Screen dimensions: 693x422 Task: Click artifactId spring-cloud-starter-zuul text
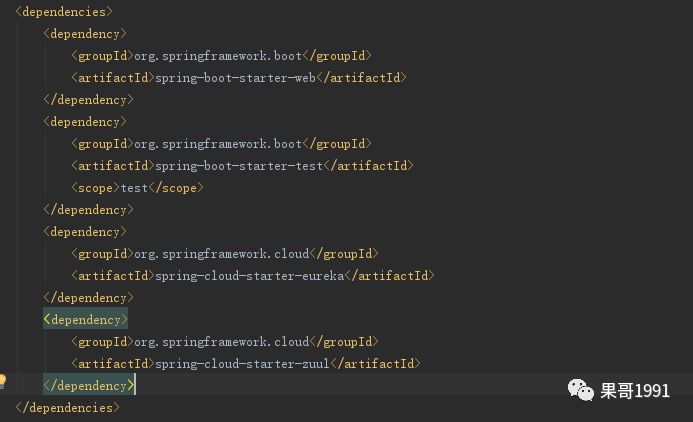pyautogui.click(x=246, y=364)
